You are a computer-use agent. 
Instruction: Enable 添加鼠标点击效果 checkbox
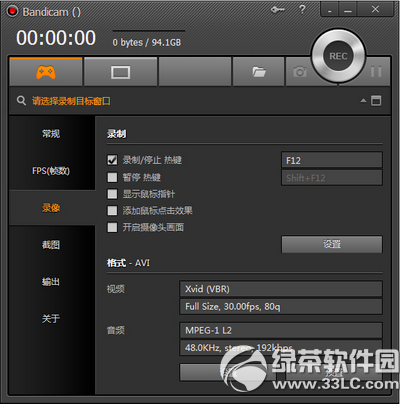tap(112, 210)
